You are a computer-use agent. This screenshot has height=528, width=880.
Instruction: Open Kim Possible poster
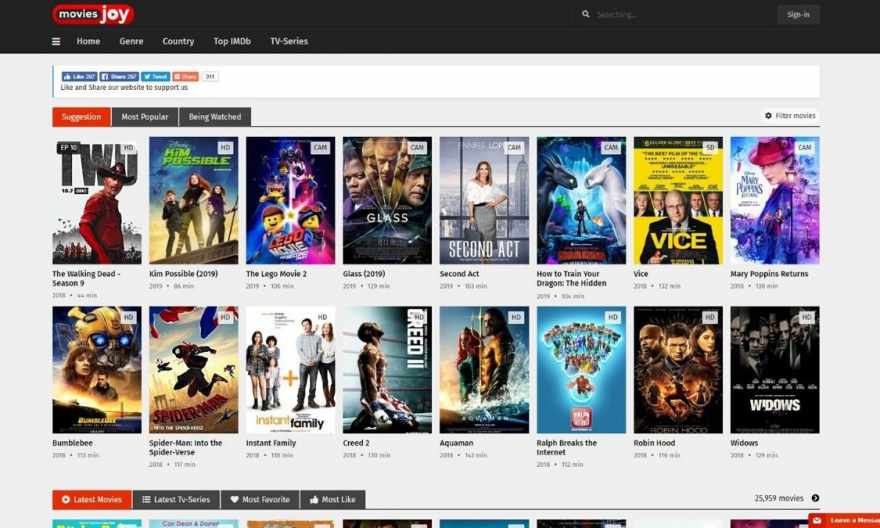point(194,200)
